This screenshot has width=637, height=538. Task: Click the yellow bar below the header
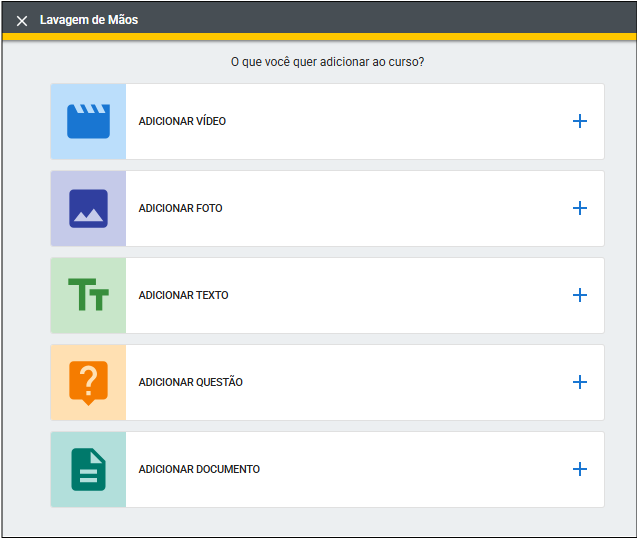click(x=318, y=37)
